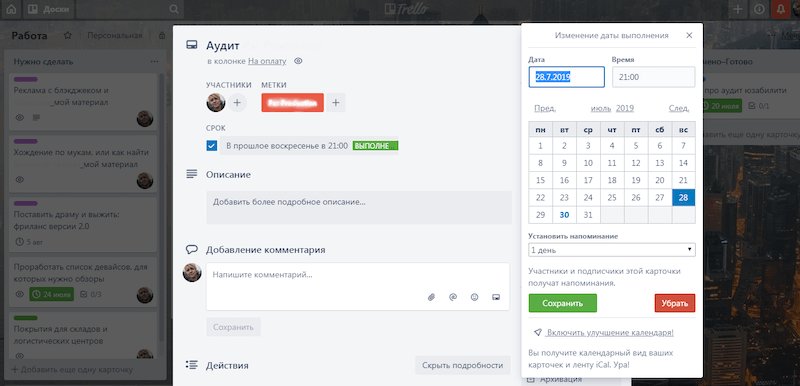Open card Хождение по мукам
Screen dimensions: 800x386
pos(84,163)
